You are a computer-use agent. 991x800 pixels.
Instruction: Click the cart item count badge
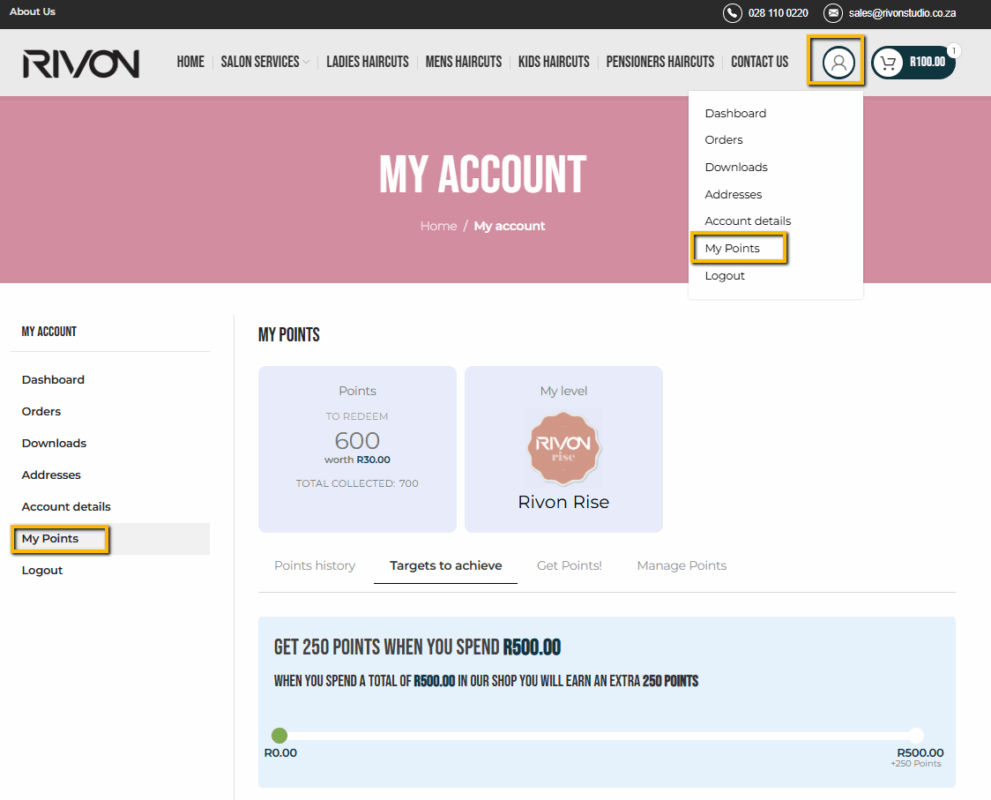954,51
